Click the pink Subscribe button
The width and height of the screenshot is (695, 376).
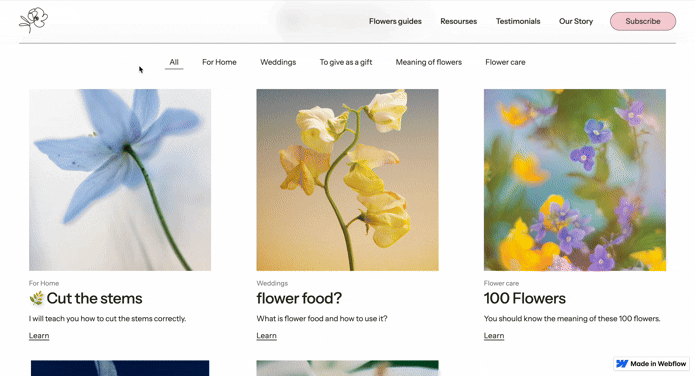[643, 21]
